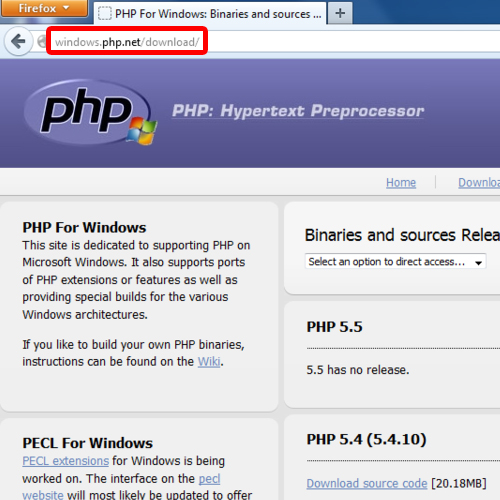Screen dimensions: 500x500
Task: Click the 'PHP For Windows' heading text
Action: [x=84, y=228]
